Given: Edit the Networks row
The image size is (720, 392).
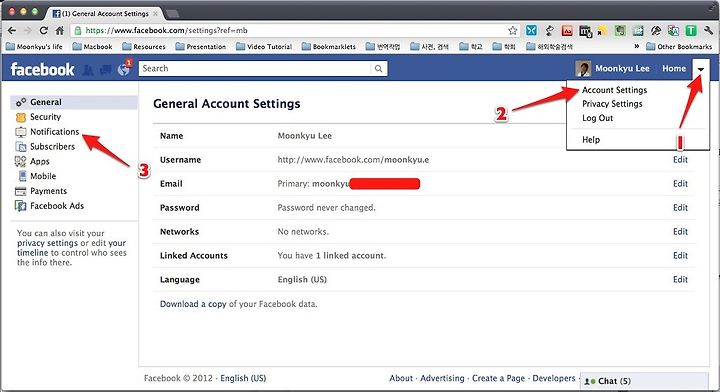Looking at the screenshot, I should (680, 231).
